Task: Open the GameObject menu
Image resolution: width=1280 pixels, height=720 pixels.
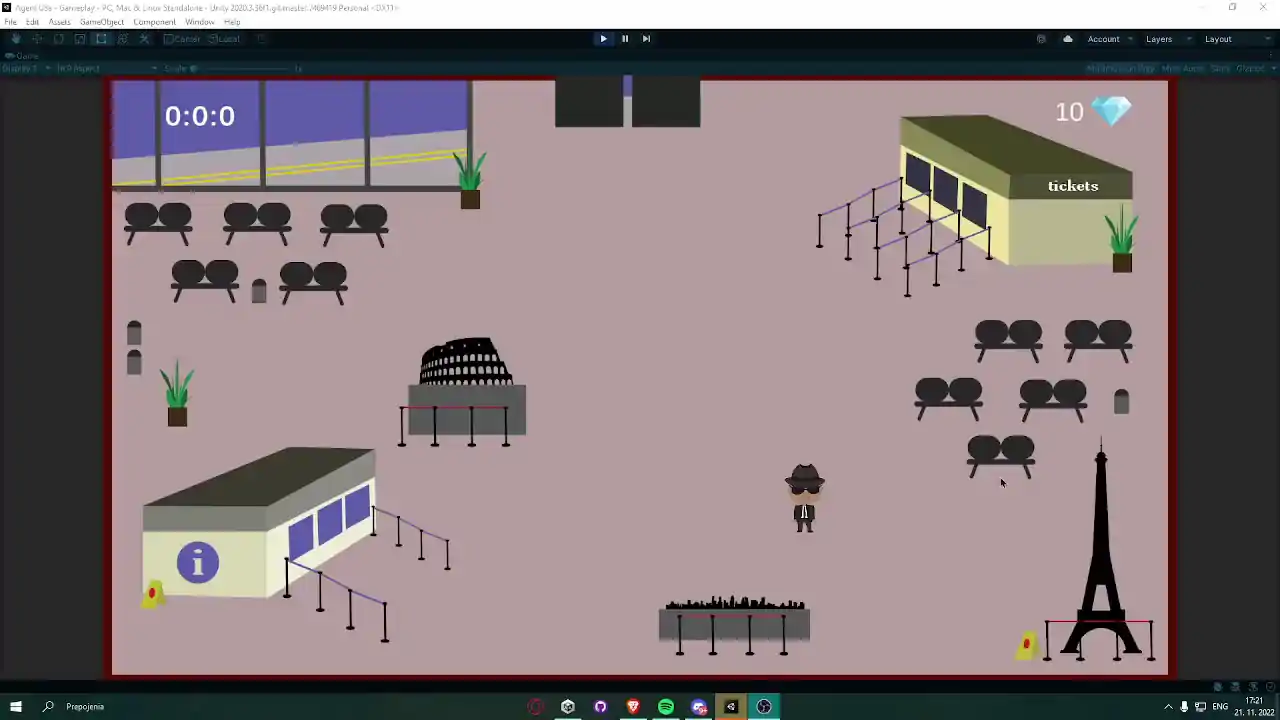Action: click(x=102, y=22)
